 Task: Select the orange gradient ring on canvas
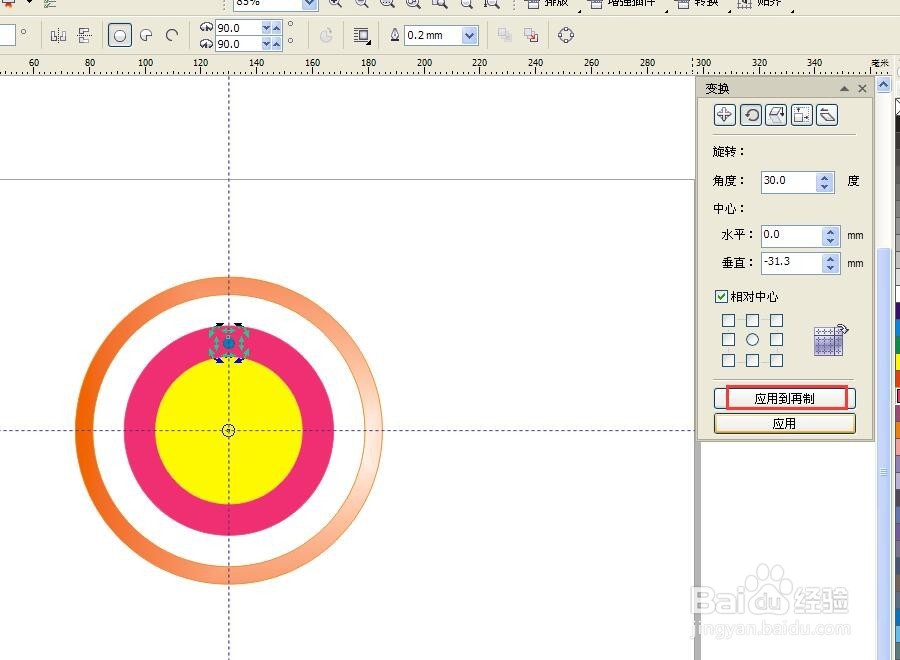pyautogui.click(x=85, y=430)
